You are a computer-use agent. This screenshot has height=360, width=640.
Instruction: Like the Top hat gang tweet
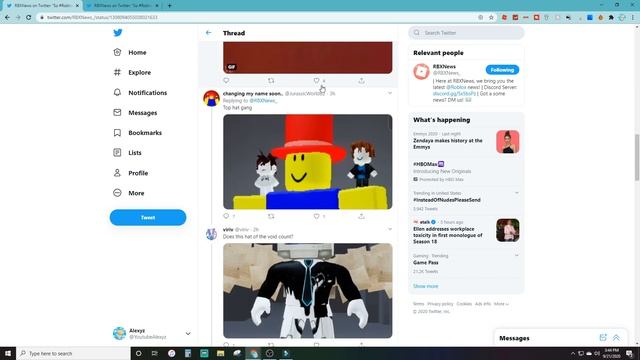[x=316, y=216]
